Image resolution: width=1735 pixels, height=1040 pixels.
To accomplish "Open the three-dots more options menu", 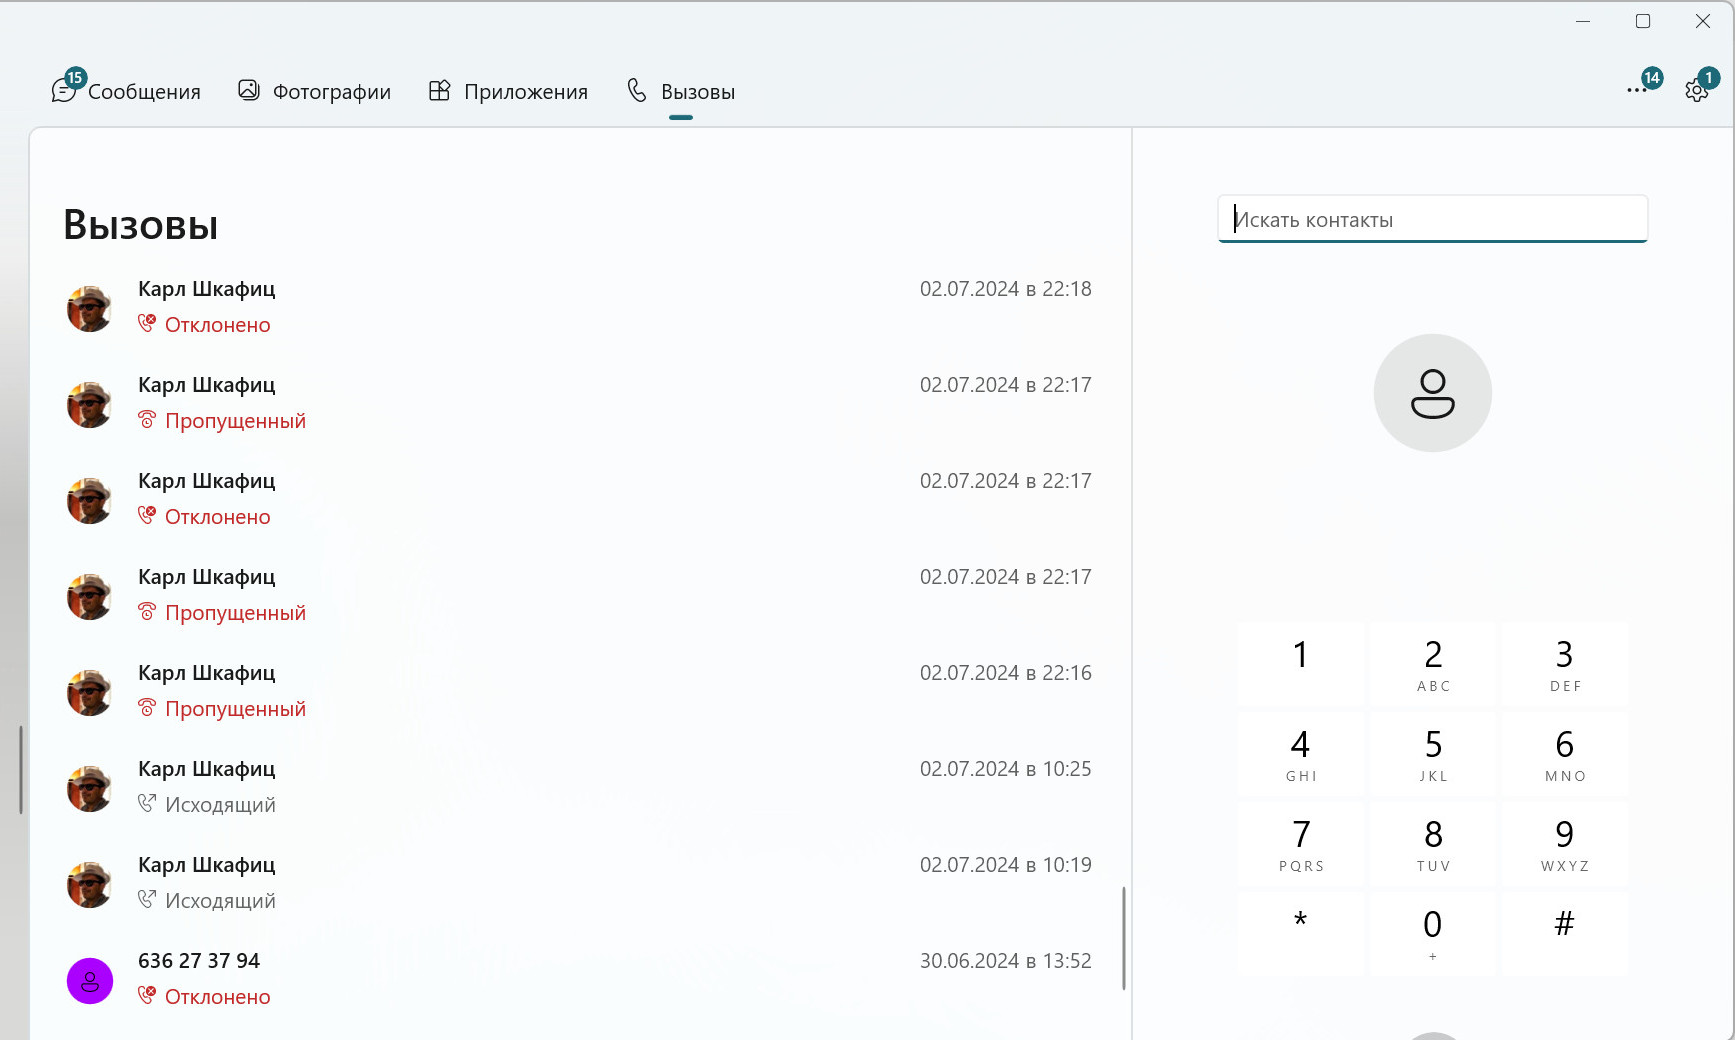I will [1636, 91].
